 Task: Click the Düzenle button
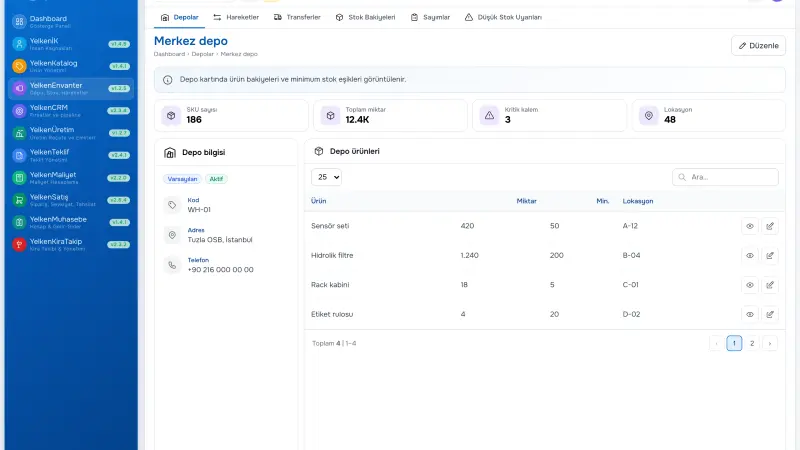click(x=758, y=45)
